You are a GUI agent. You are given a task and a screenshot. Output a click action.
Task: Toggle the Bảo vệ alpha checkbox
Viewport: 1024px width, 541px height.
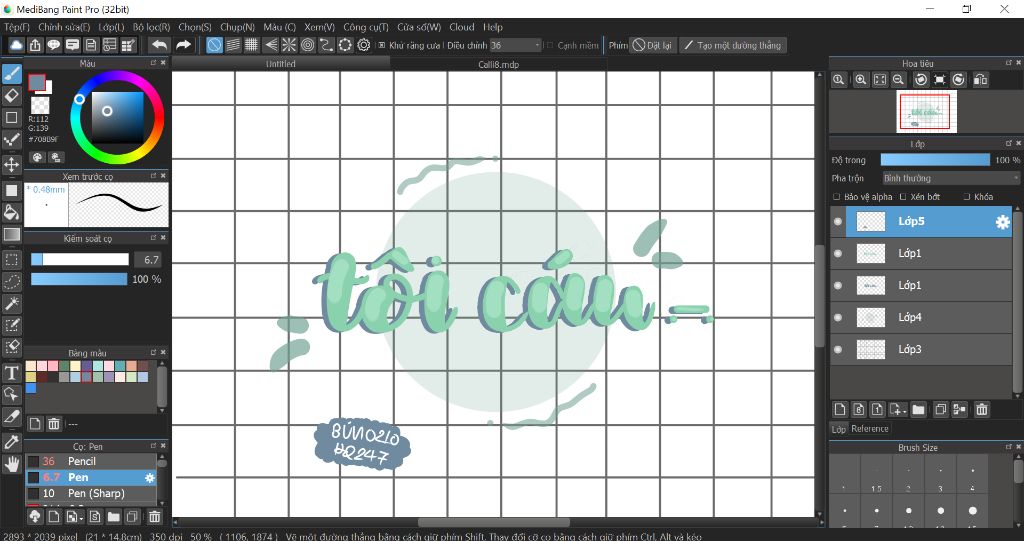[x=837, y=197]
